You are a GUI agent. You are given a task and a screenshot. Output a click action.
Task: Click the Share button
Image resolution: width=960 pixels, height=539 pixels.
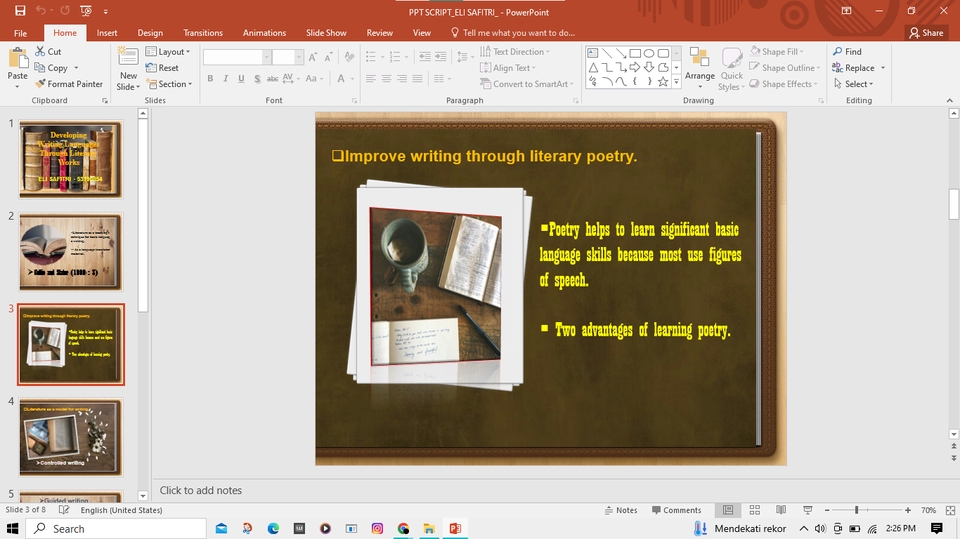tap(926, 33)
